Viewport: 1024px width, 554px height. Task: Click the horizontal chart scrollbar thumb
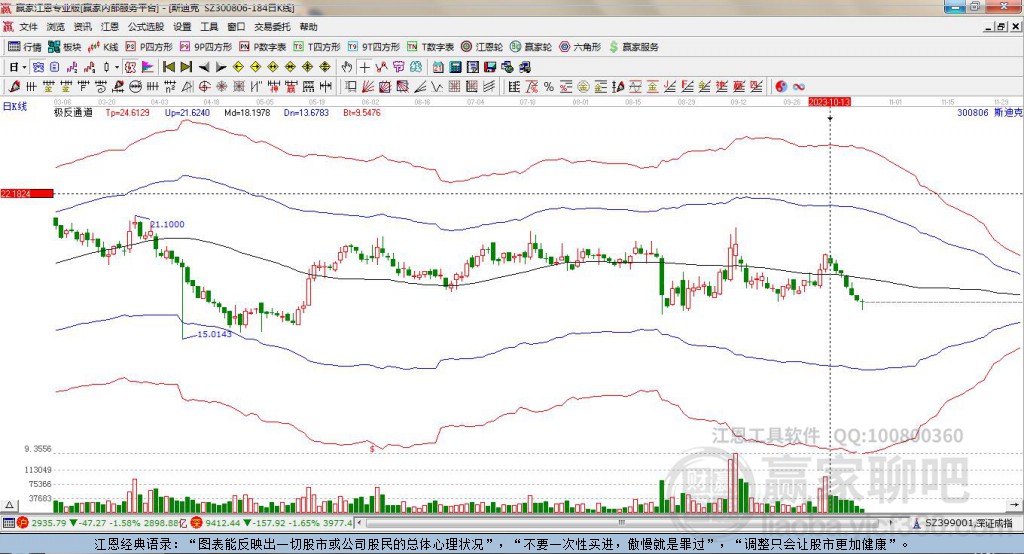coord(622,523)
